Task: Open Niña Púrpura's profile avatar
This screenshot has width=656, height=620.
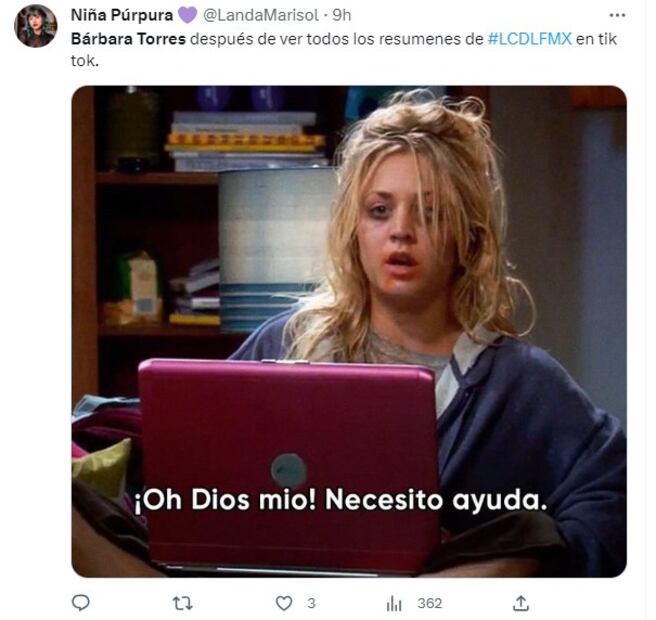Action: [35, 26]
